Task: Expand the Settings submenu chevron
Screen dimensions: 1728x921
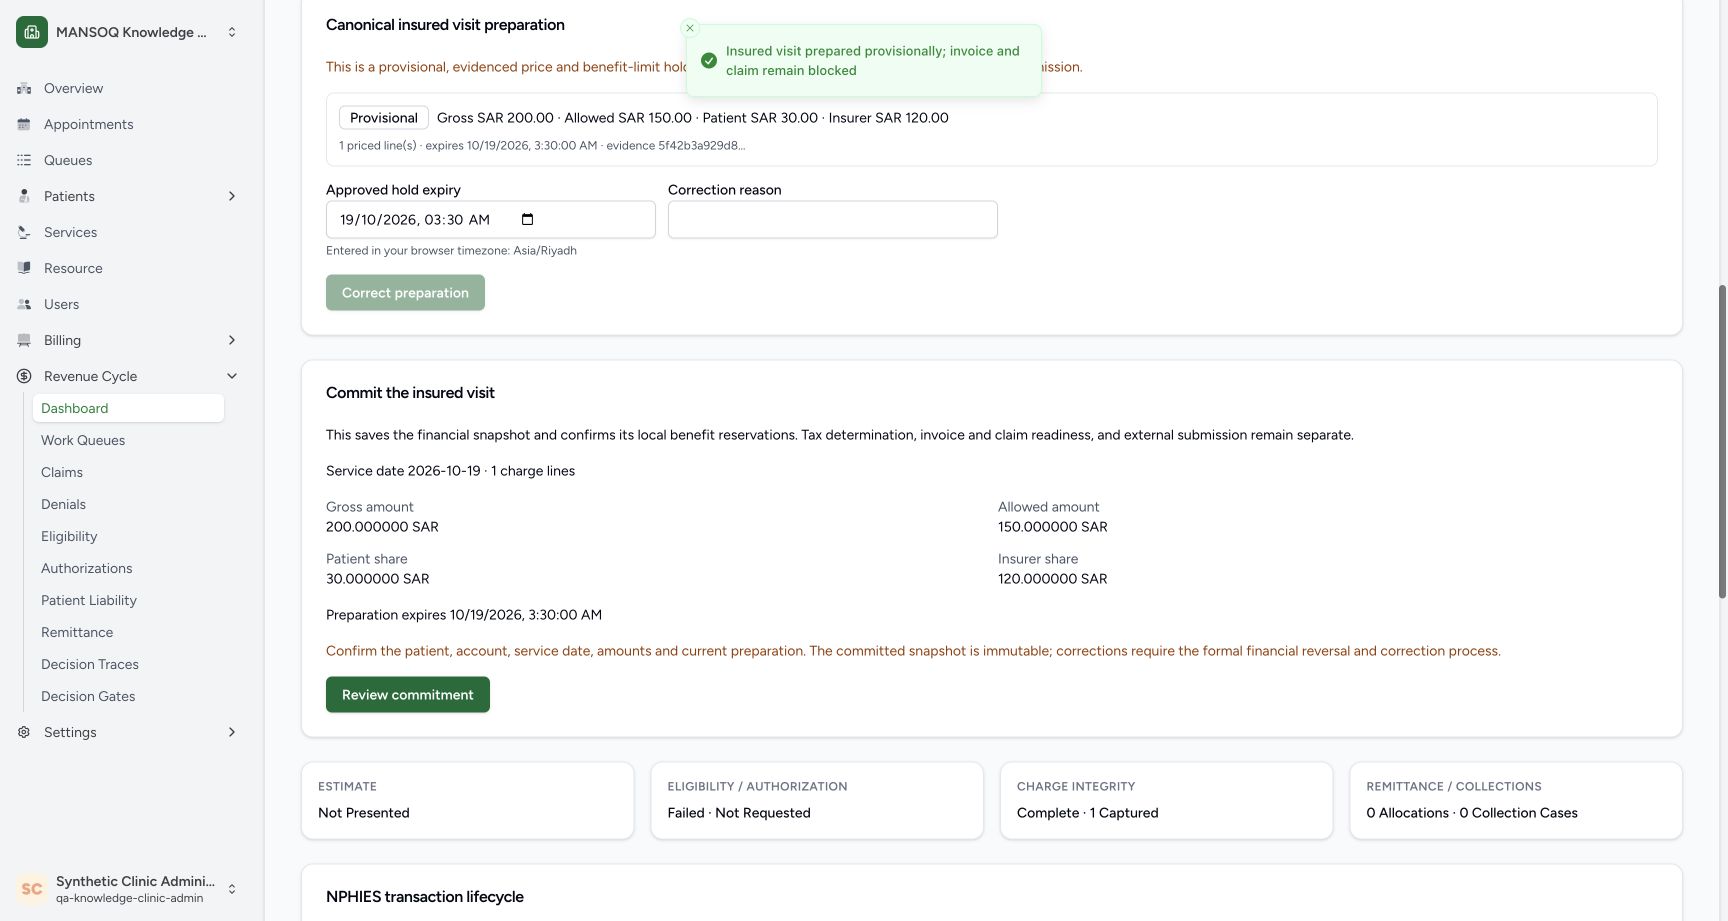Action: [x=232, y=732]
